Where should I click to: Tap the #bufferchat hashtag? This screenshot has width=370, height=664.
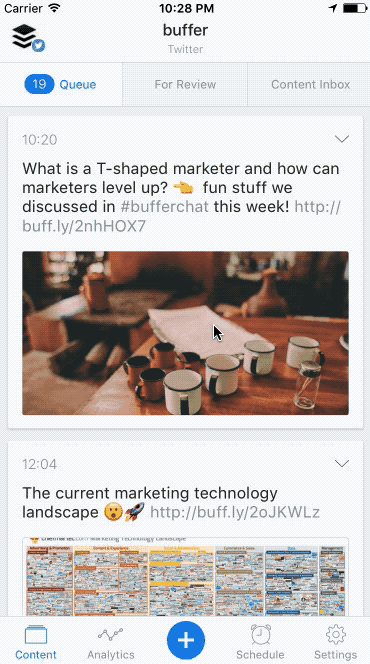pos(164,207)
